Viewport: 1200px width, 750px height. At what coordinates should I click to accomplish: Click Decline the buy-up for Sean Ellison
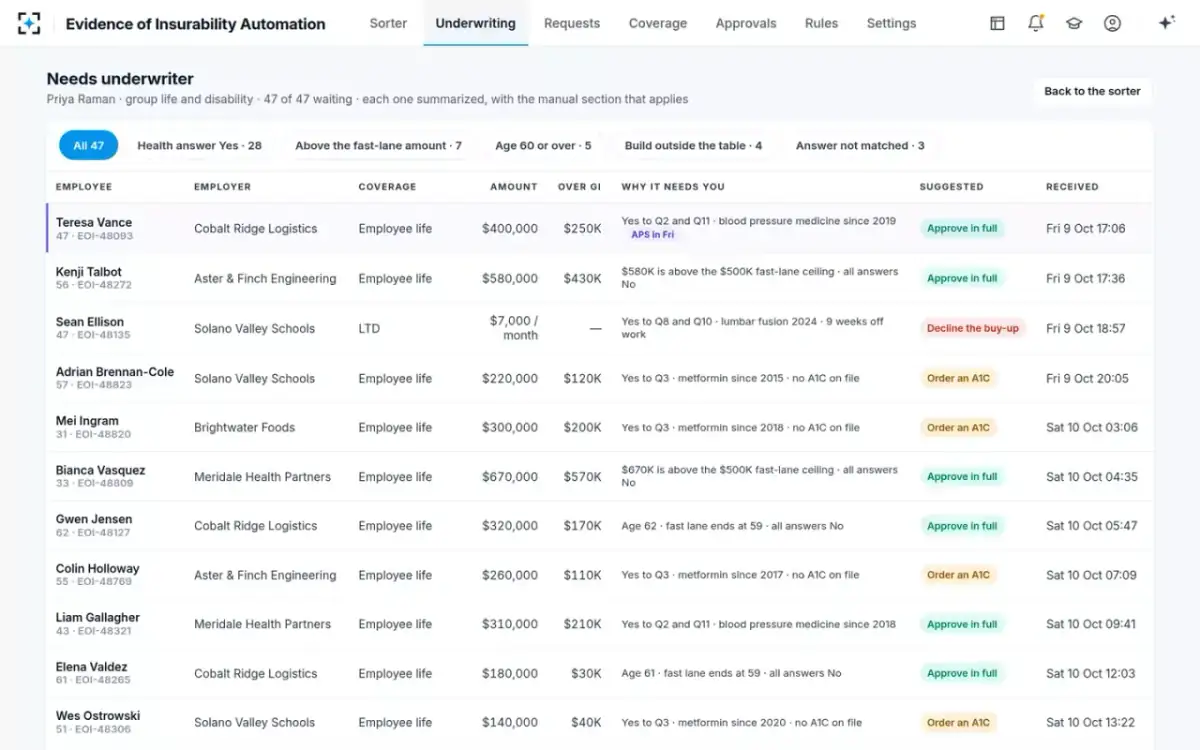click(973, 328)
